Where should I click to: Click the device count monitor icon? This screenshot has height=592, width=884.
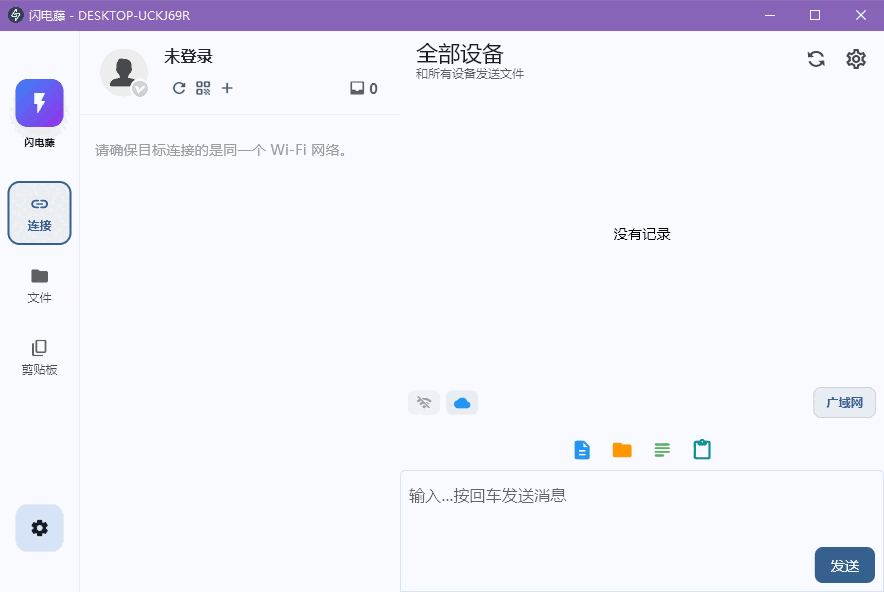coord(357,87)
